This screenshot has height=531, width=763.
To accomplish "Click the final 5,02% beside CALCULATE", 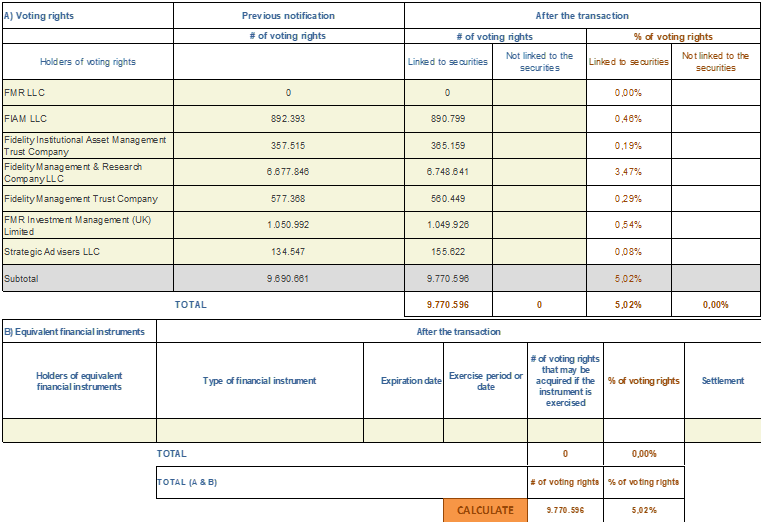I will (644, 510).
